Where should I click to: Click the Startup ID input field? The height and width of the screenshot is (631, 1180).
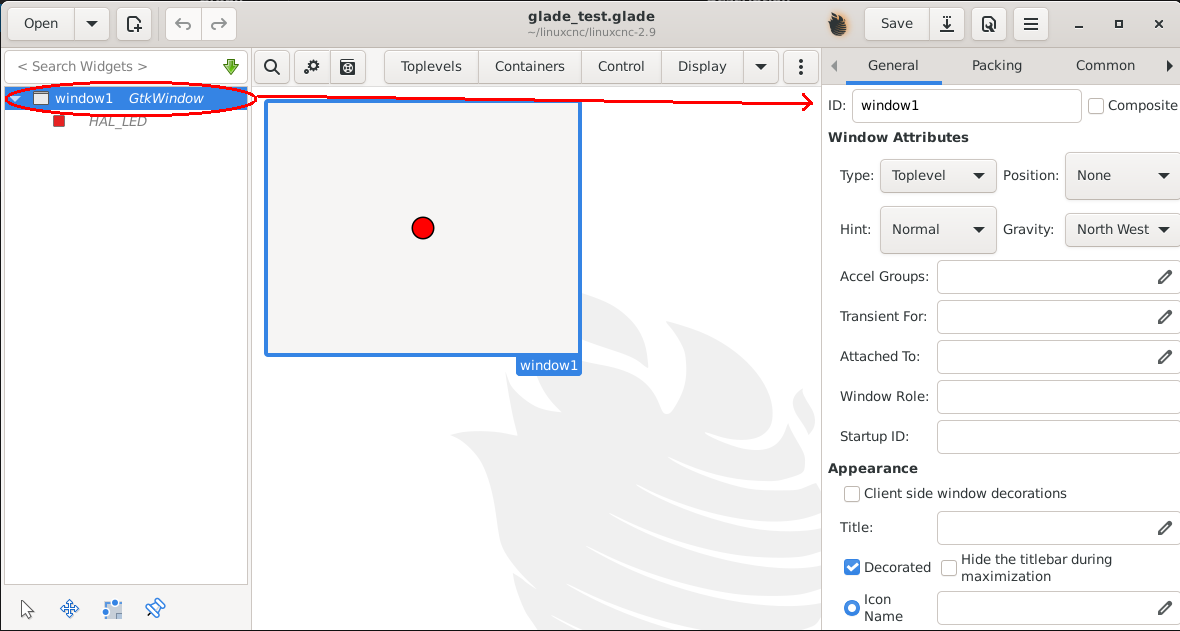point(1059,437)
